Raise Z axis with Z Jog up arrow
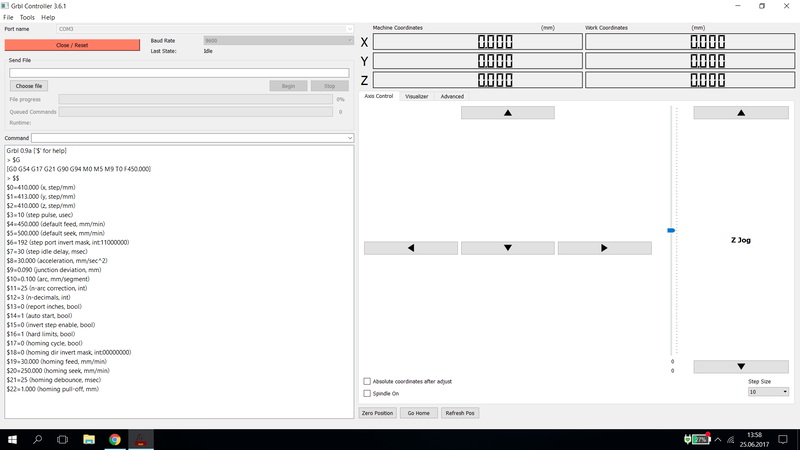The height and width of the screenshot is (450, 800). 741,113
